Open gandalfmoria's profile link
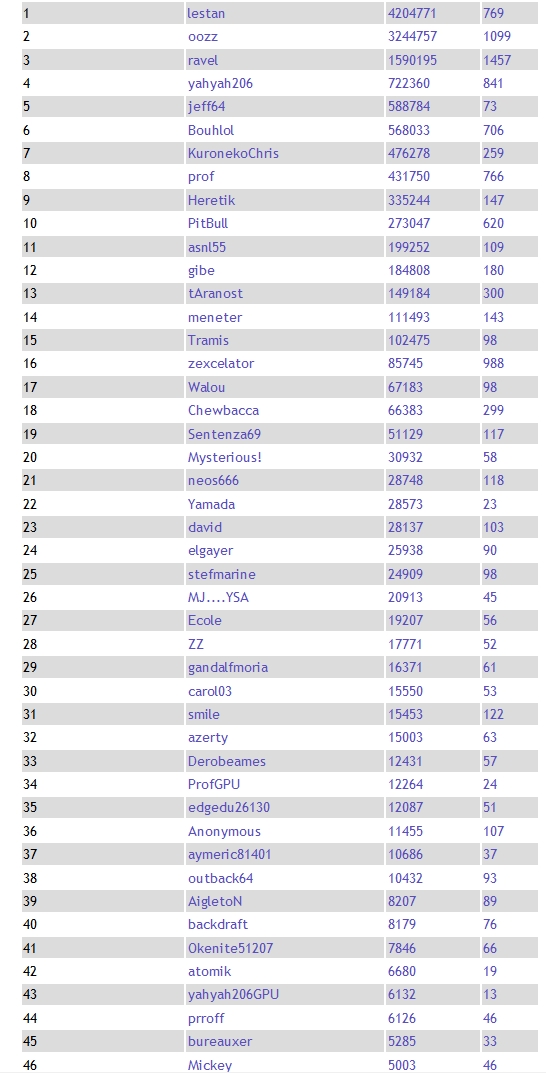Viewport: 546px width, 1073px height. pos(228,667)
